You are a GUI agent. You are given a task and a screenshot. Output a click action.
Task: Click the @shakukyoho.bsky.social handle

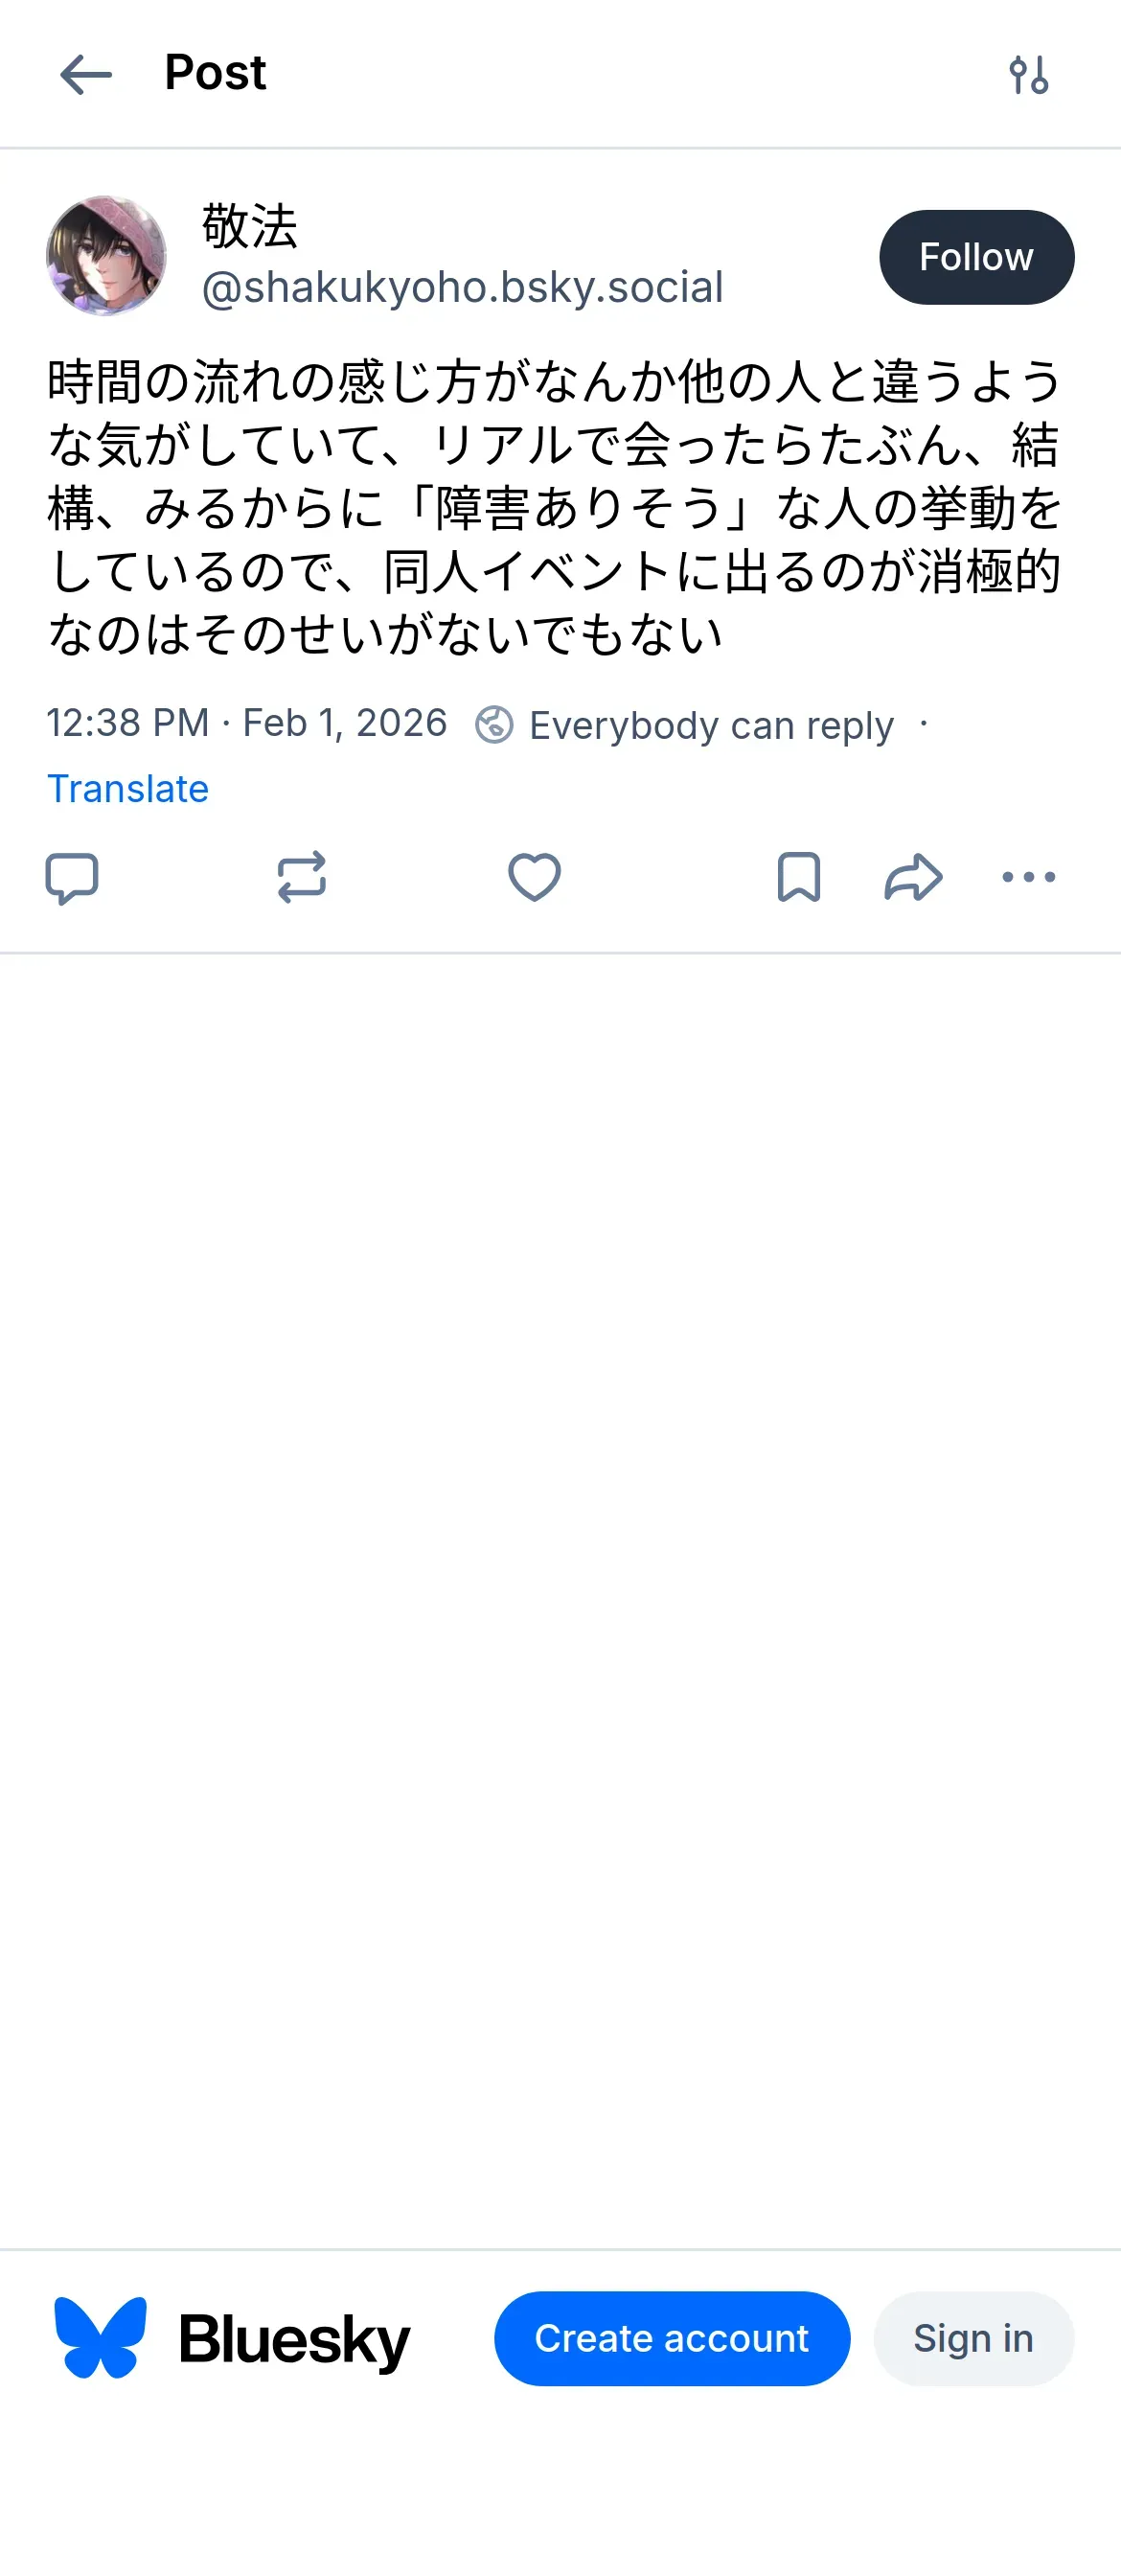click(x=462, y=288)
